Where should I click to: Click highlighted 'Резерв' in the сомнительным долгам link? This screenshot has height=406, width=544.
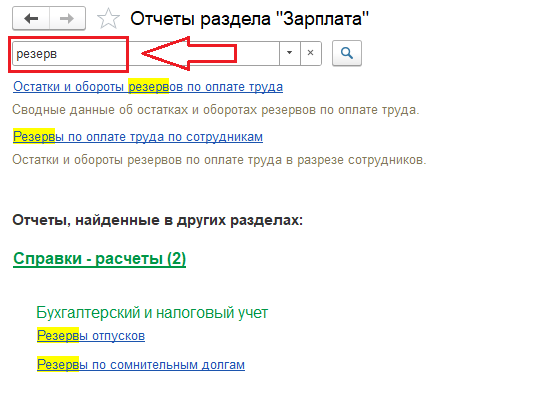58,364
